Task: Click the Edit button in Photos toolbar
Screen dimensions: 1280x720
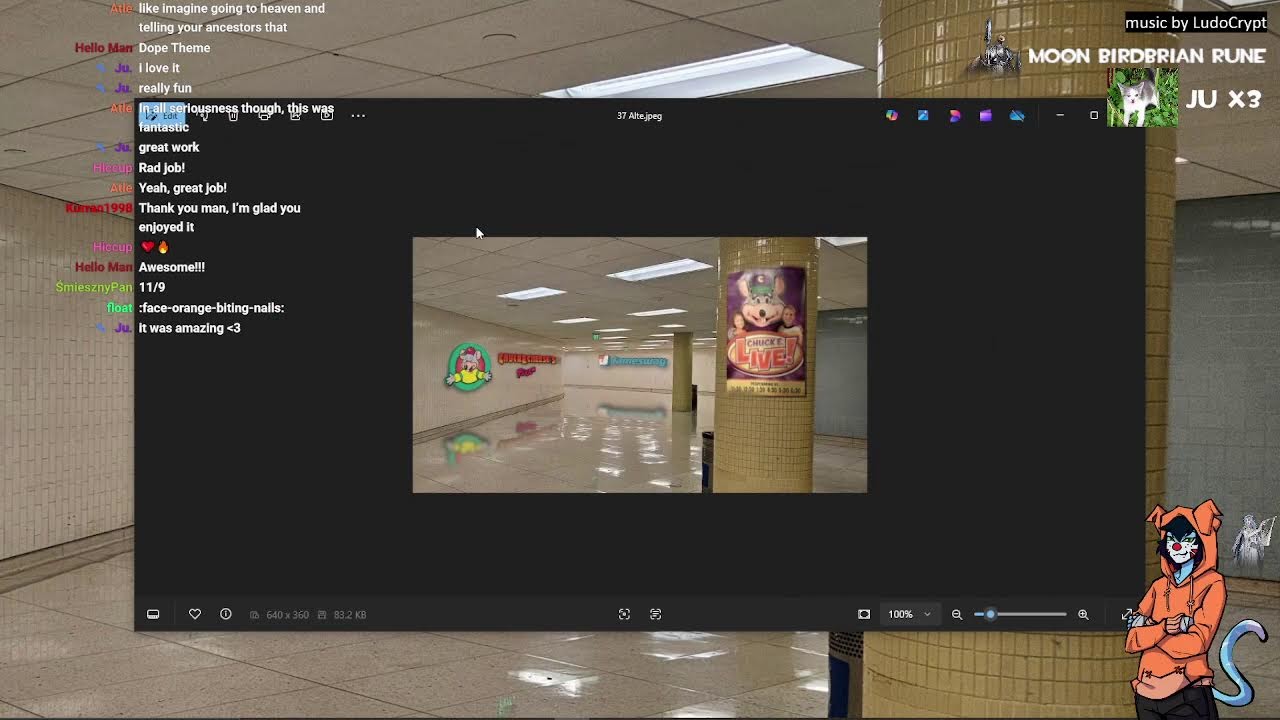Action: coord(163,115)
